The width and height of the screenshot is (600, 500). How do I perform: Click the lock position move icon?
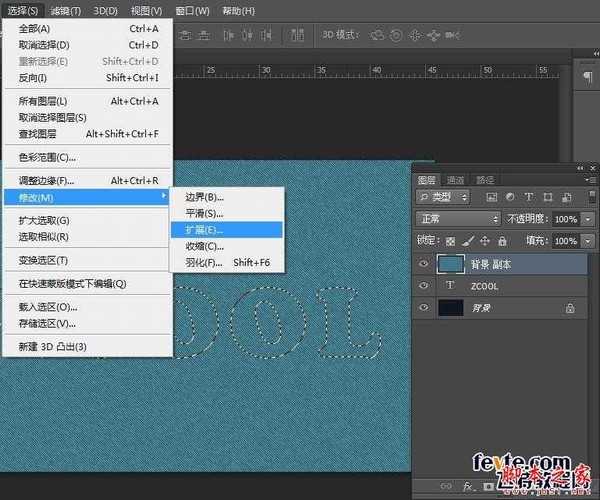[485, 241]
